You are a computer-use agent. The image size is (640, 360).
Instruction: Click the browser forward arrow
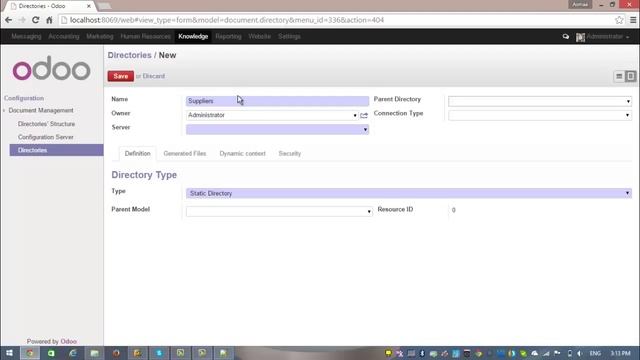coord(22,20)
